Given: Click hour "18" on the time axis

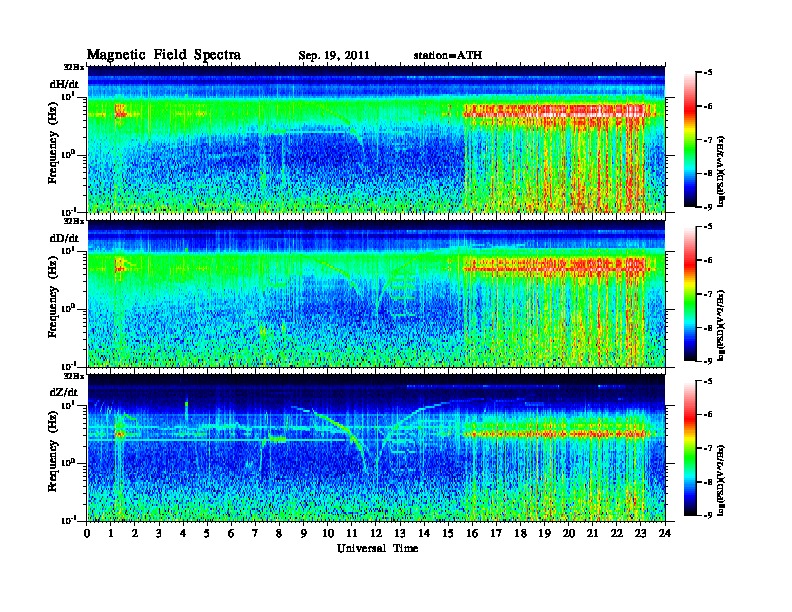Looking at the screenshot, I should pyautogui.click(x=520, y=534).
